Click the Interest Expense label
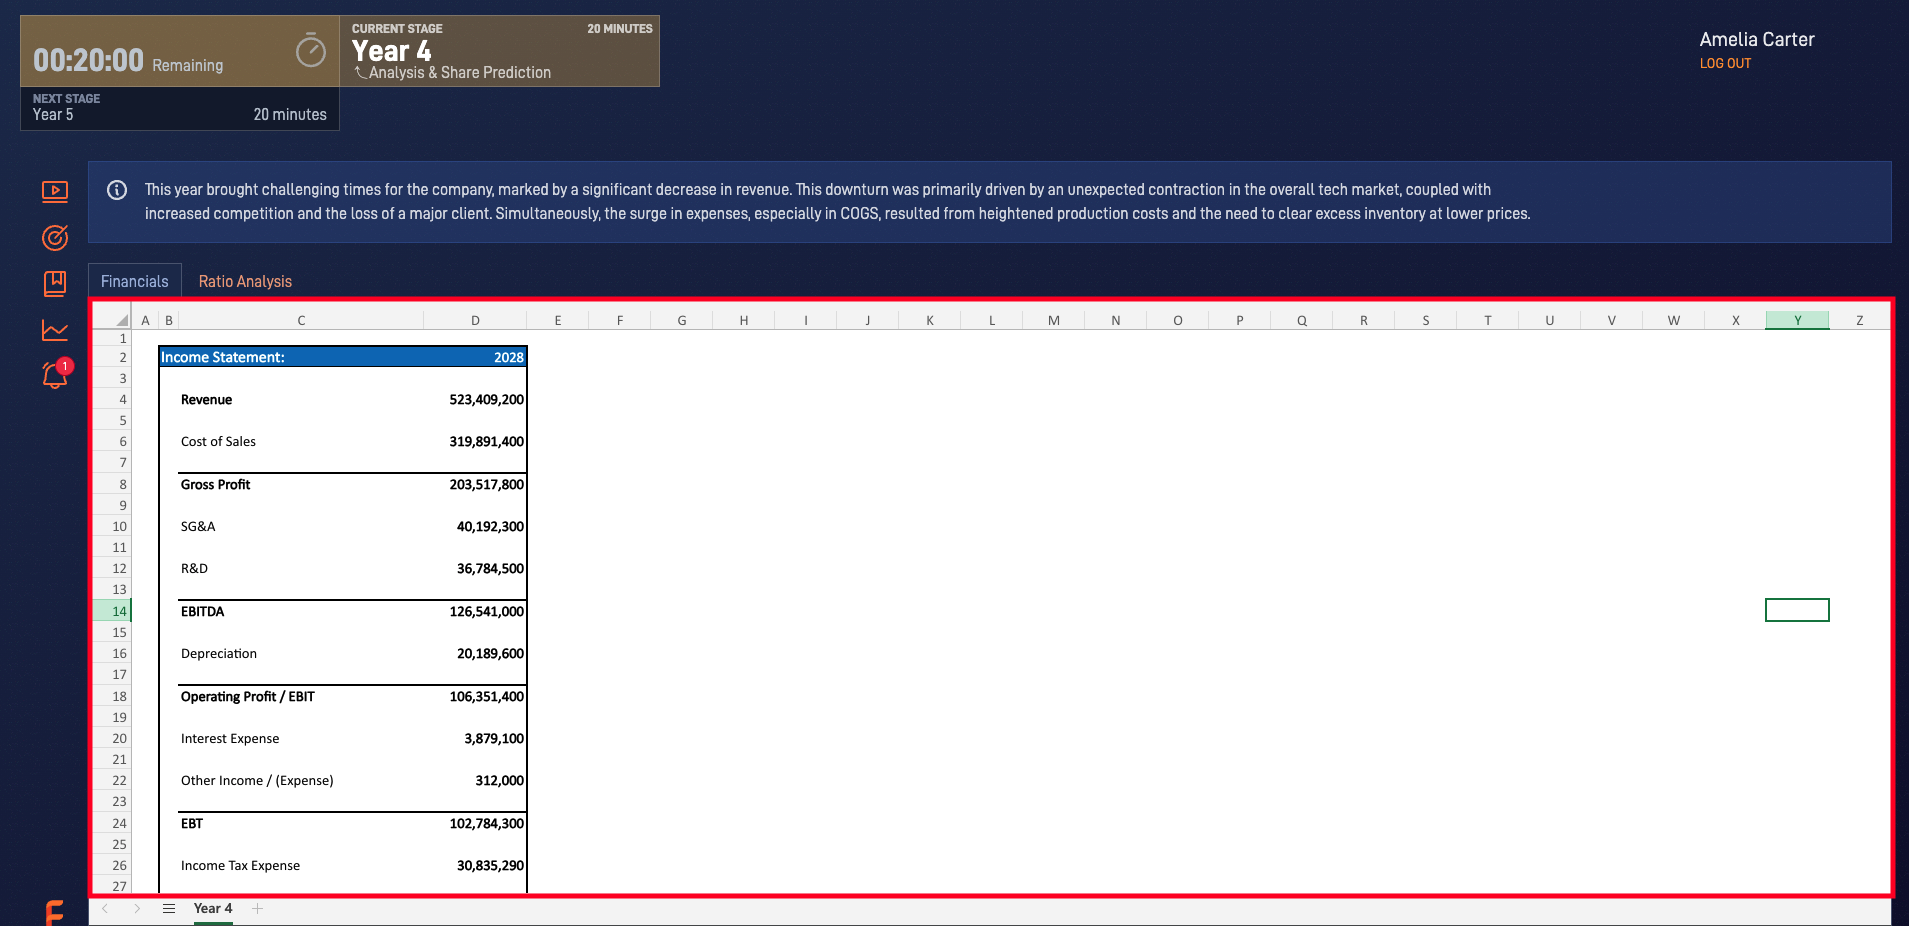The image size is (1909, 926). 230,739
